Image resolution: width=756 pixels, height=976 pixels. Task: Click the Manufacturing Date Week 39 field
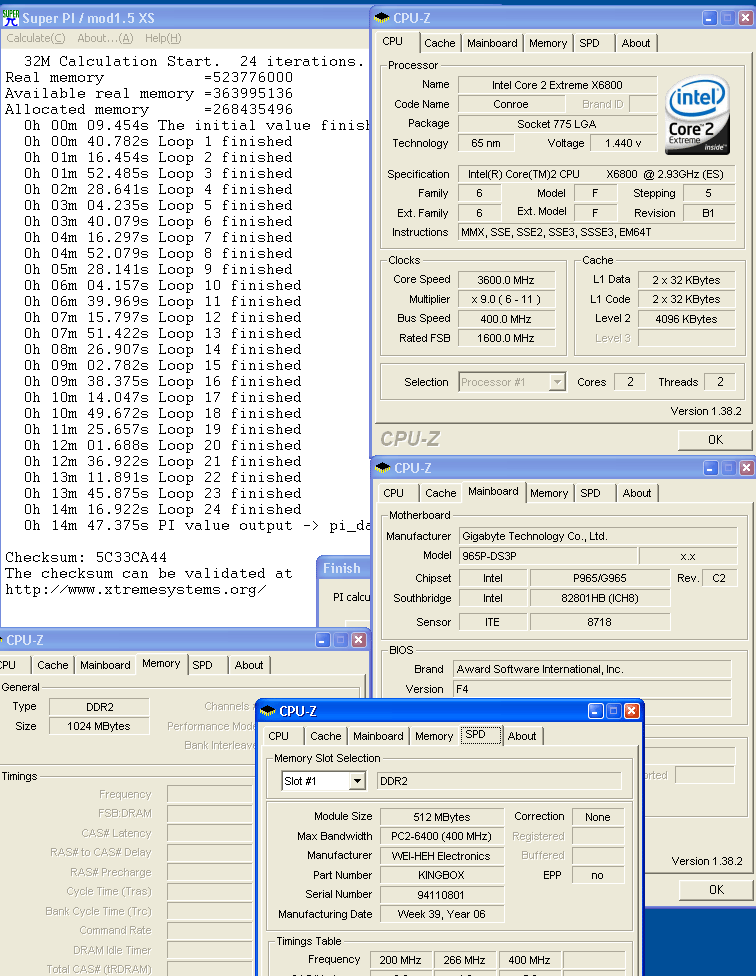tap(441, 914)
